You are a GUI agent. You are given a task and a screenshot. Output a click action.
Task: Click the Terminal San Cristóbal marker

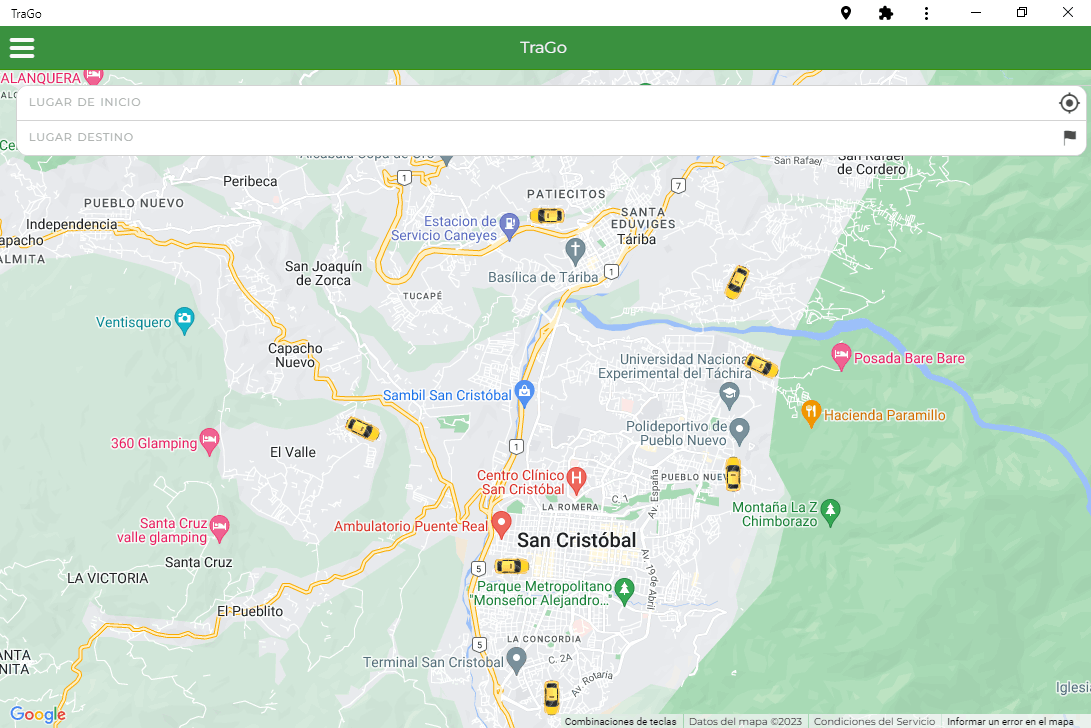tap(516, 659)
